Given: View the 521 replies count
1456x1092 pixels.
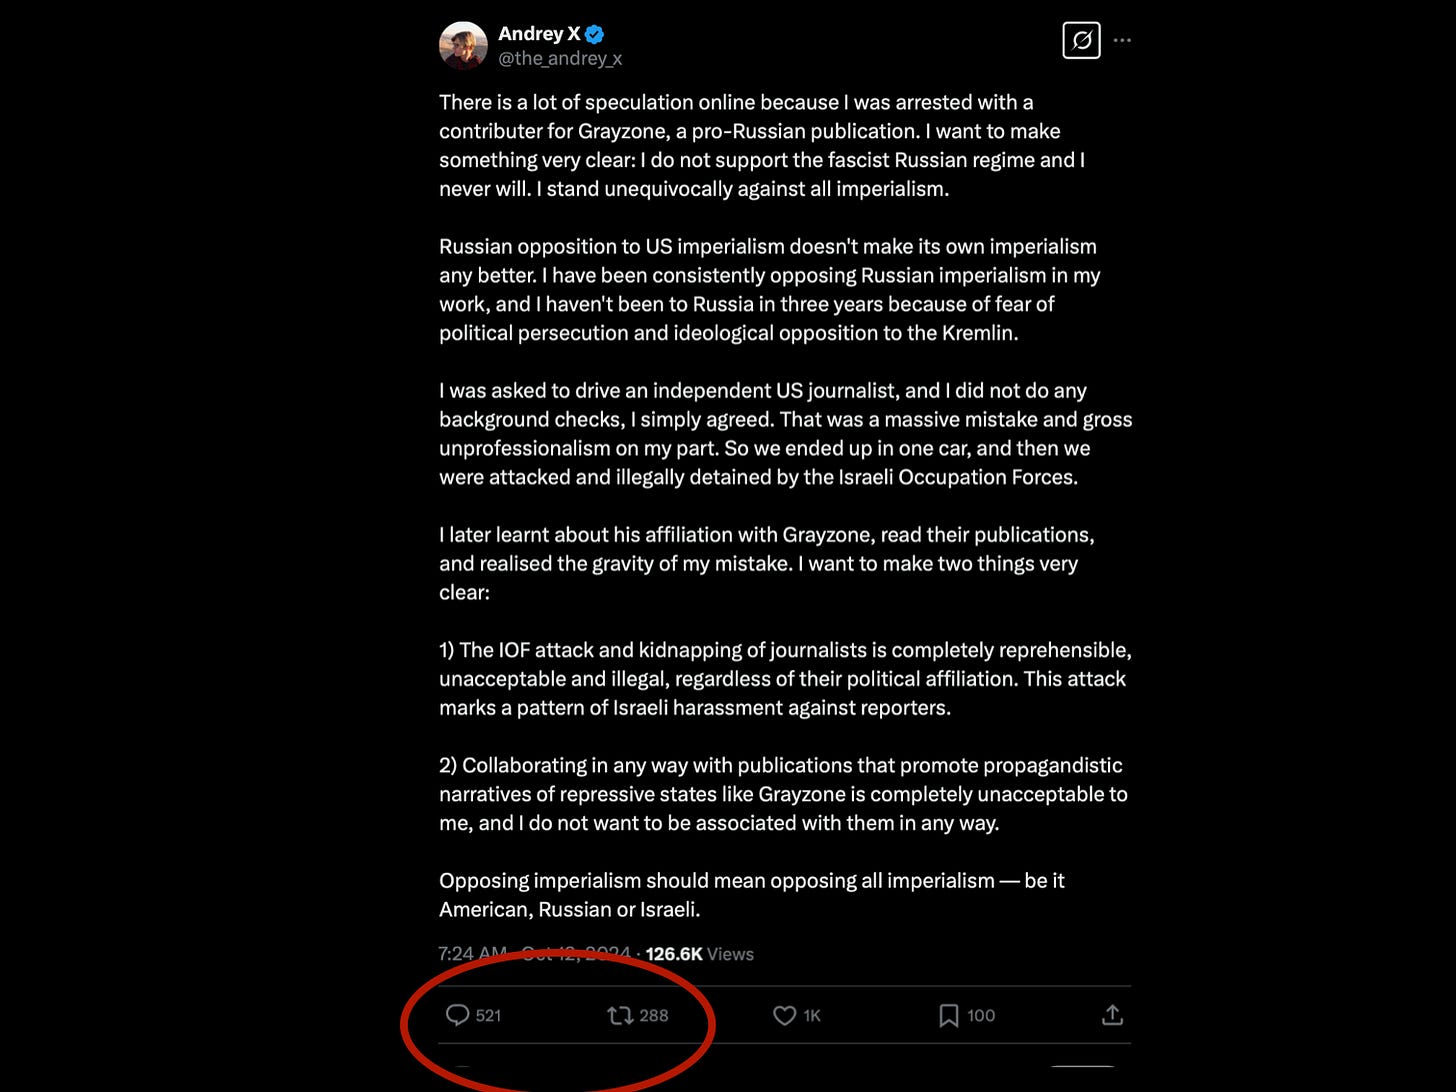Looking at the screenshot, I should [488, 1015].
